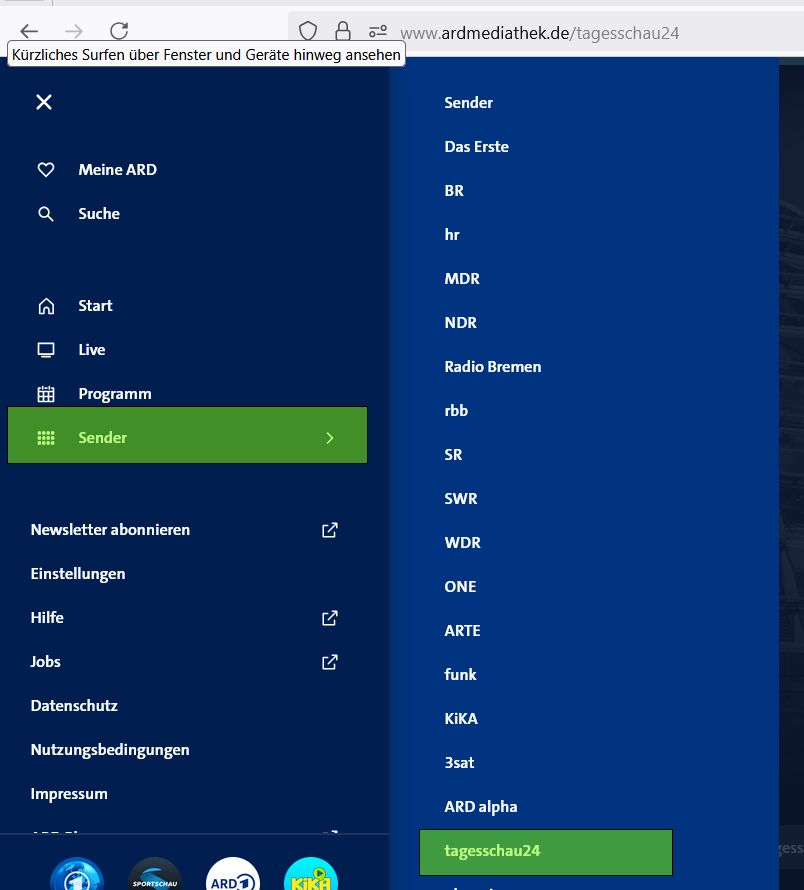
Task: Select 3sat in the Sender list
Action: pyautogui.click(x=459, y=762)
